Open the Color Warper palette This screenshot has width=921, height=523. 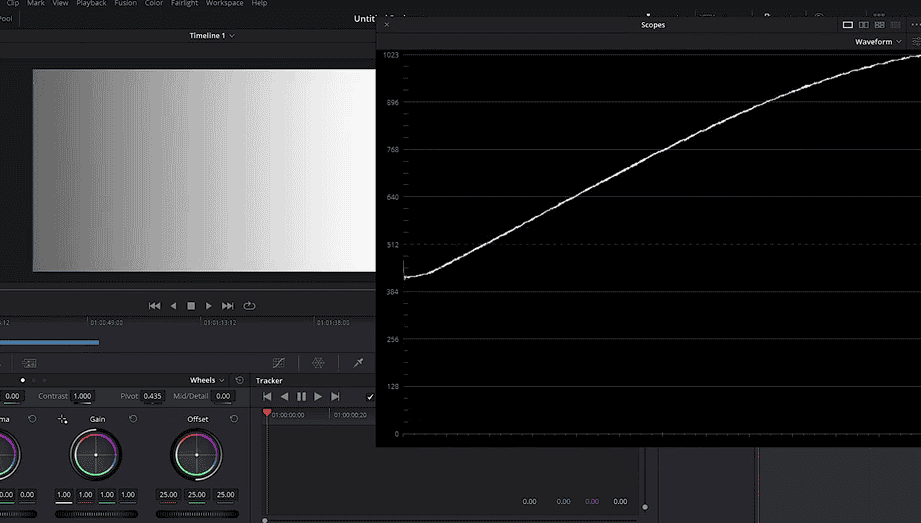click(318, 363)
